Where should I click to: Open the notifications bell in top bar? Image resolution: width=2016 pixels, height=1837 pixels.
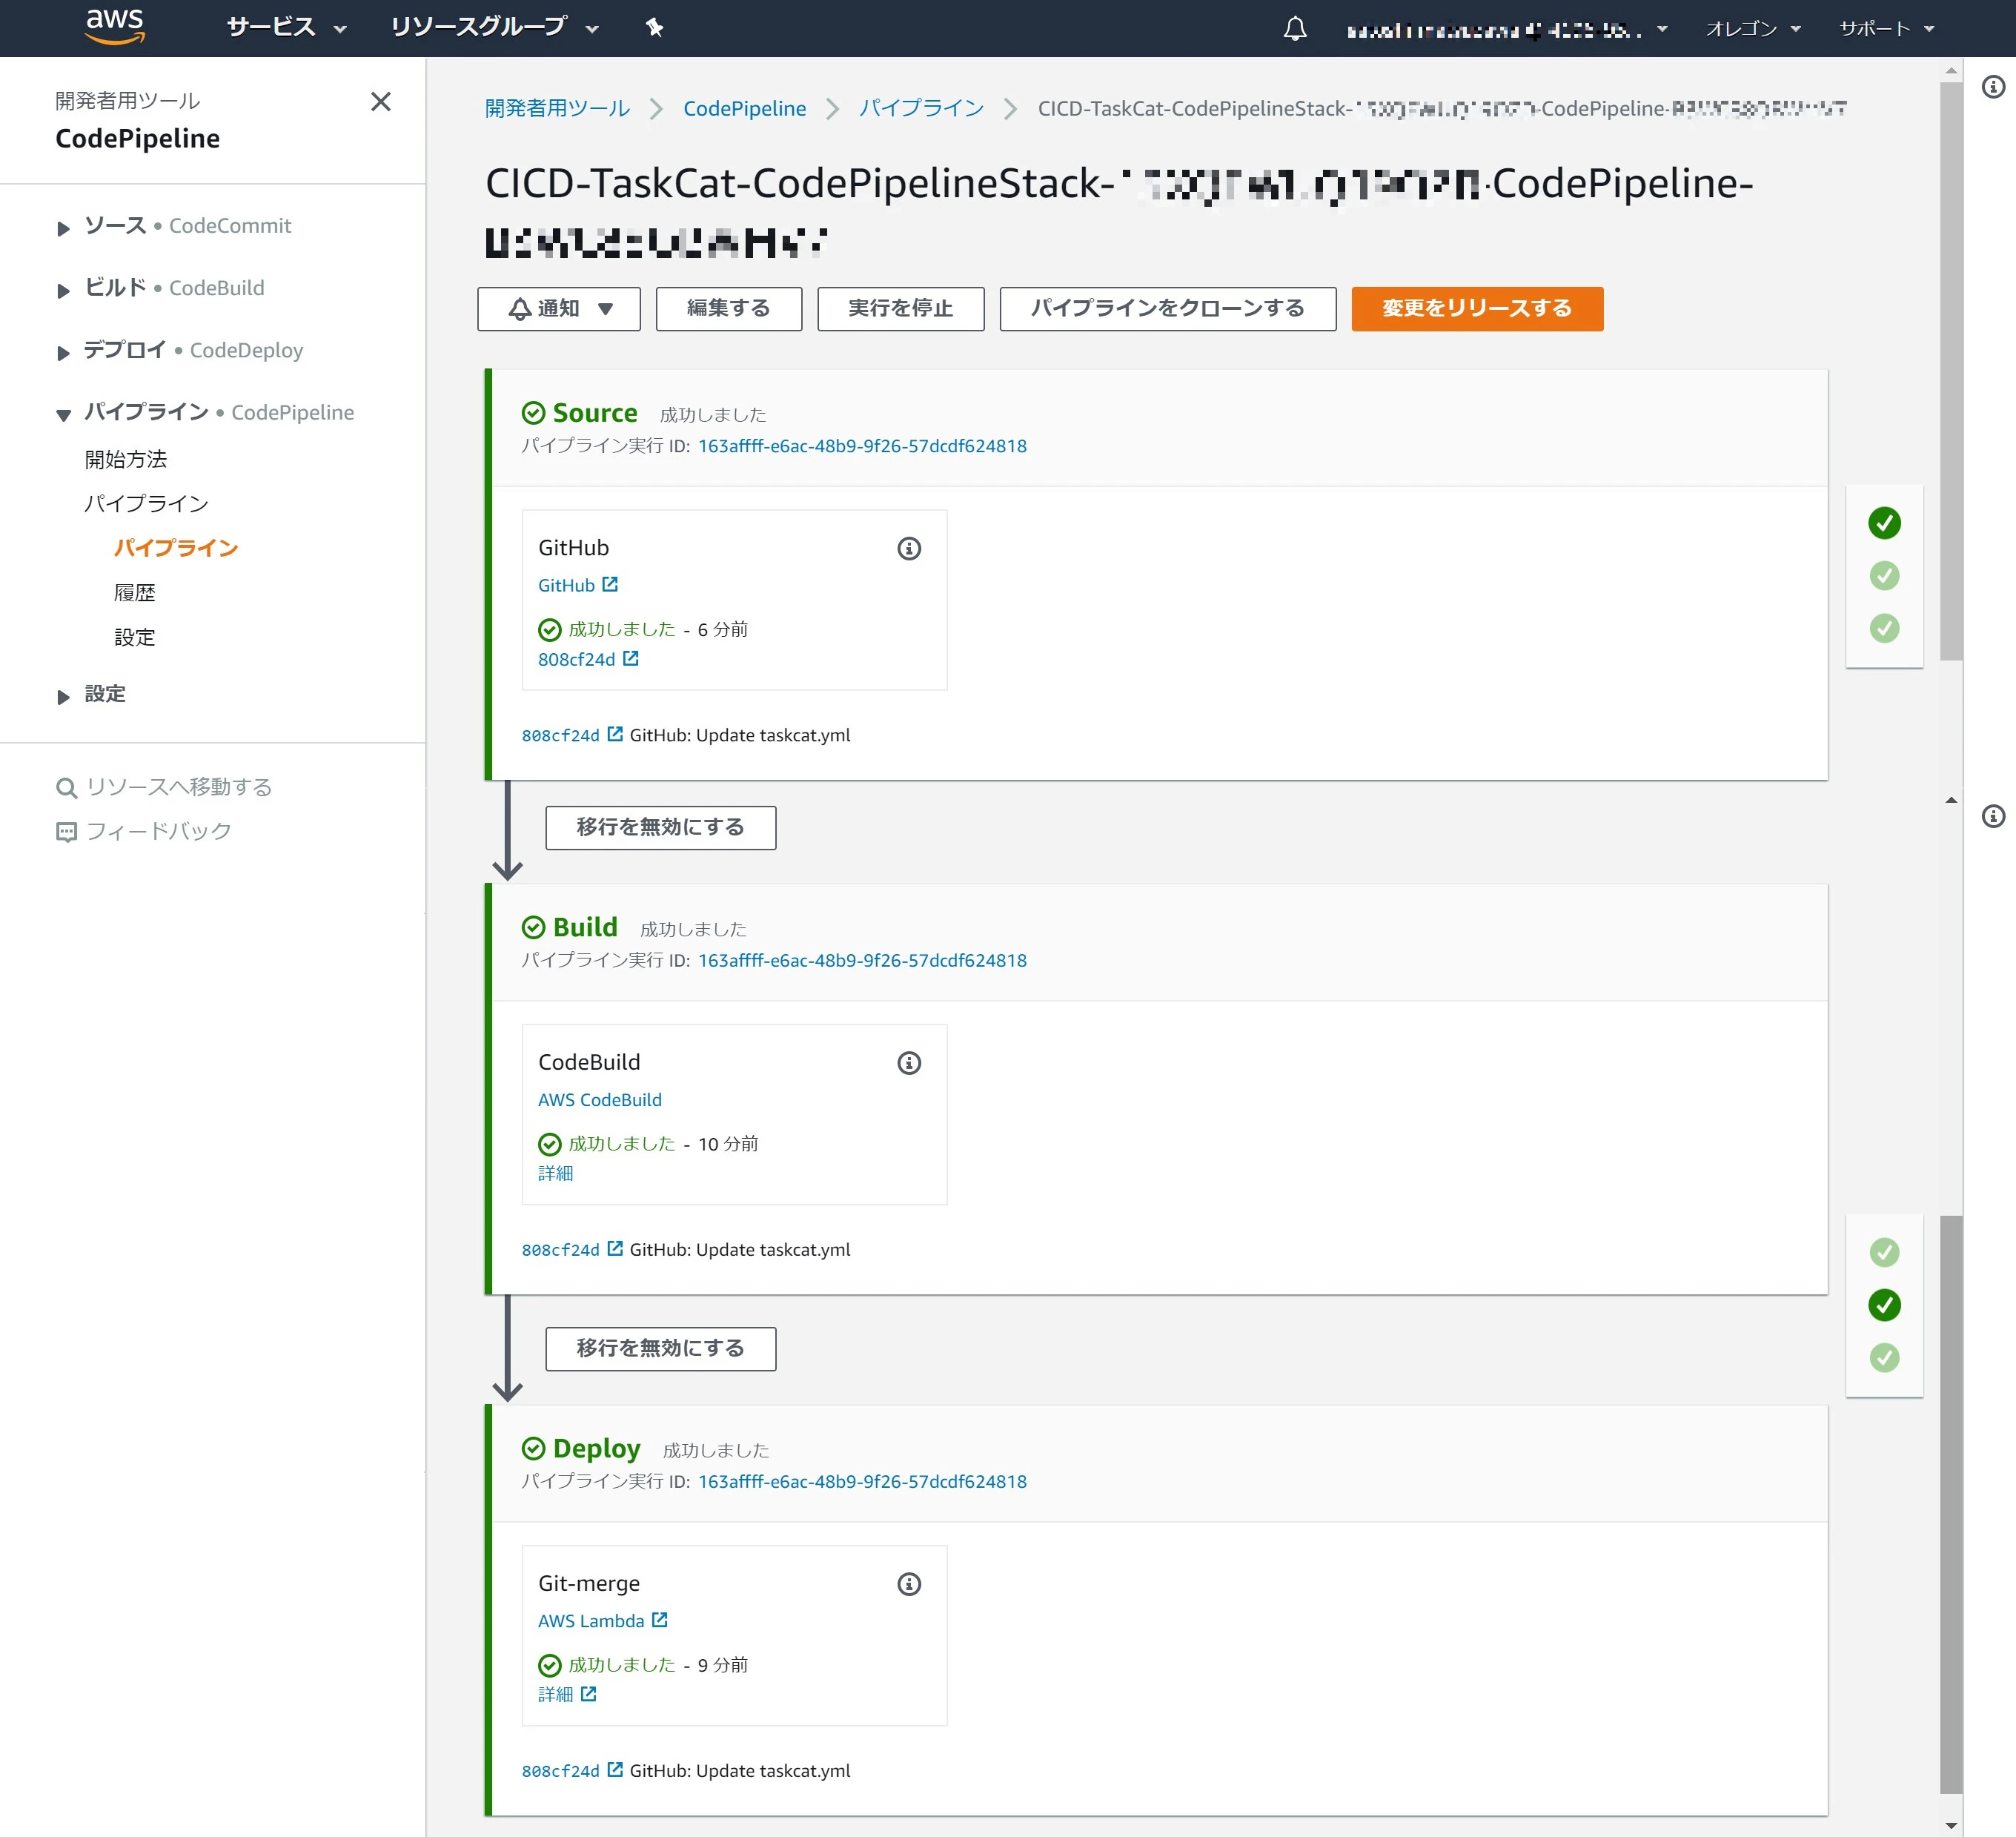point(1295,29)
